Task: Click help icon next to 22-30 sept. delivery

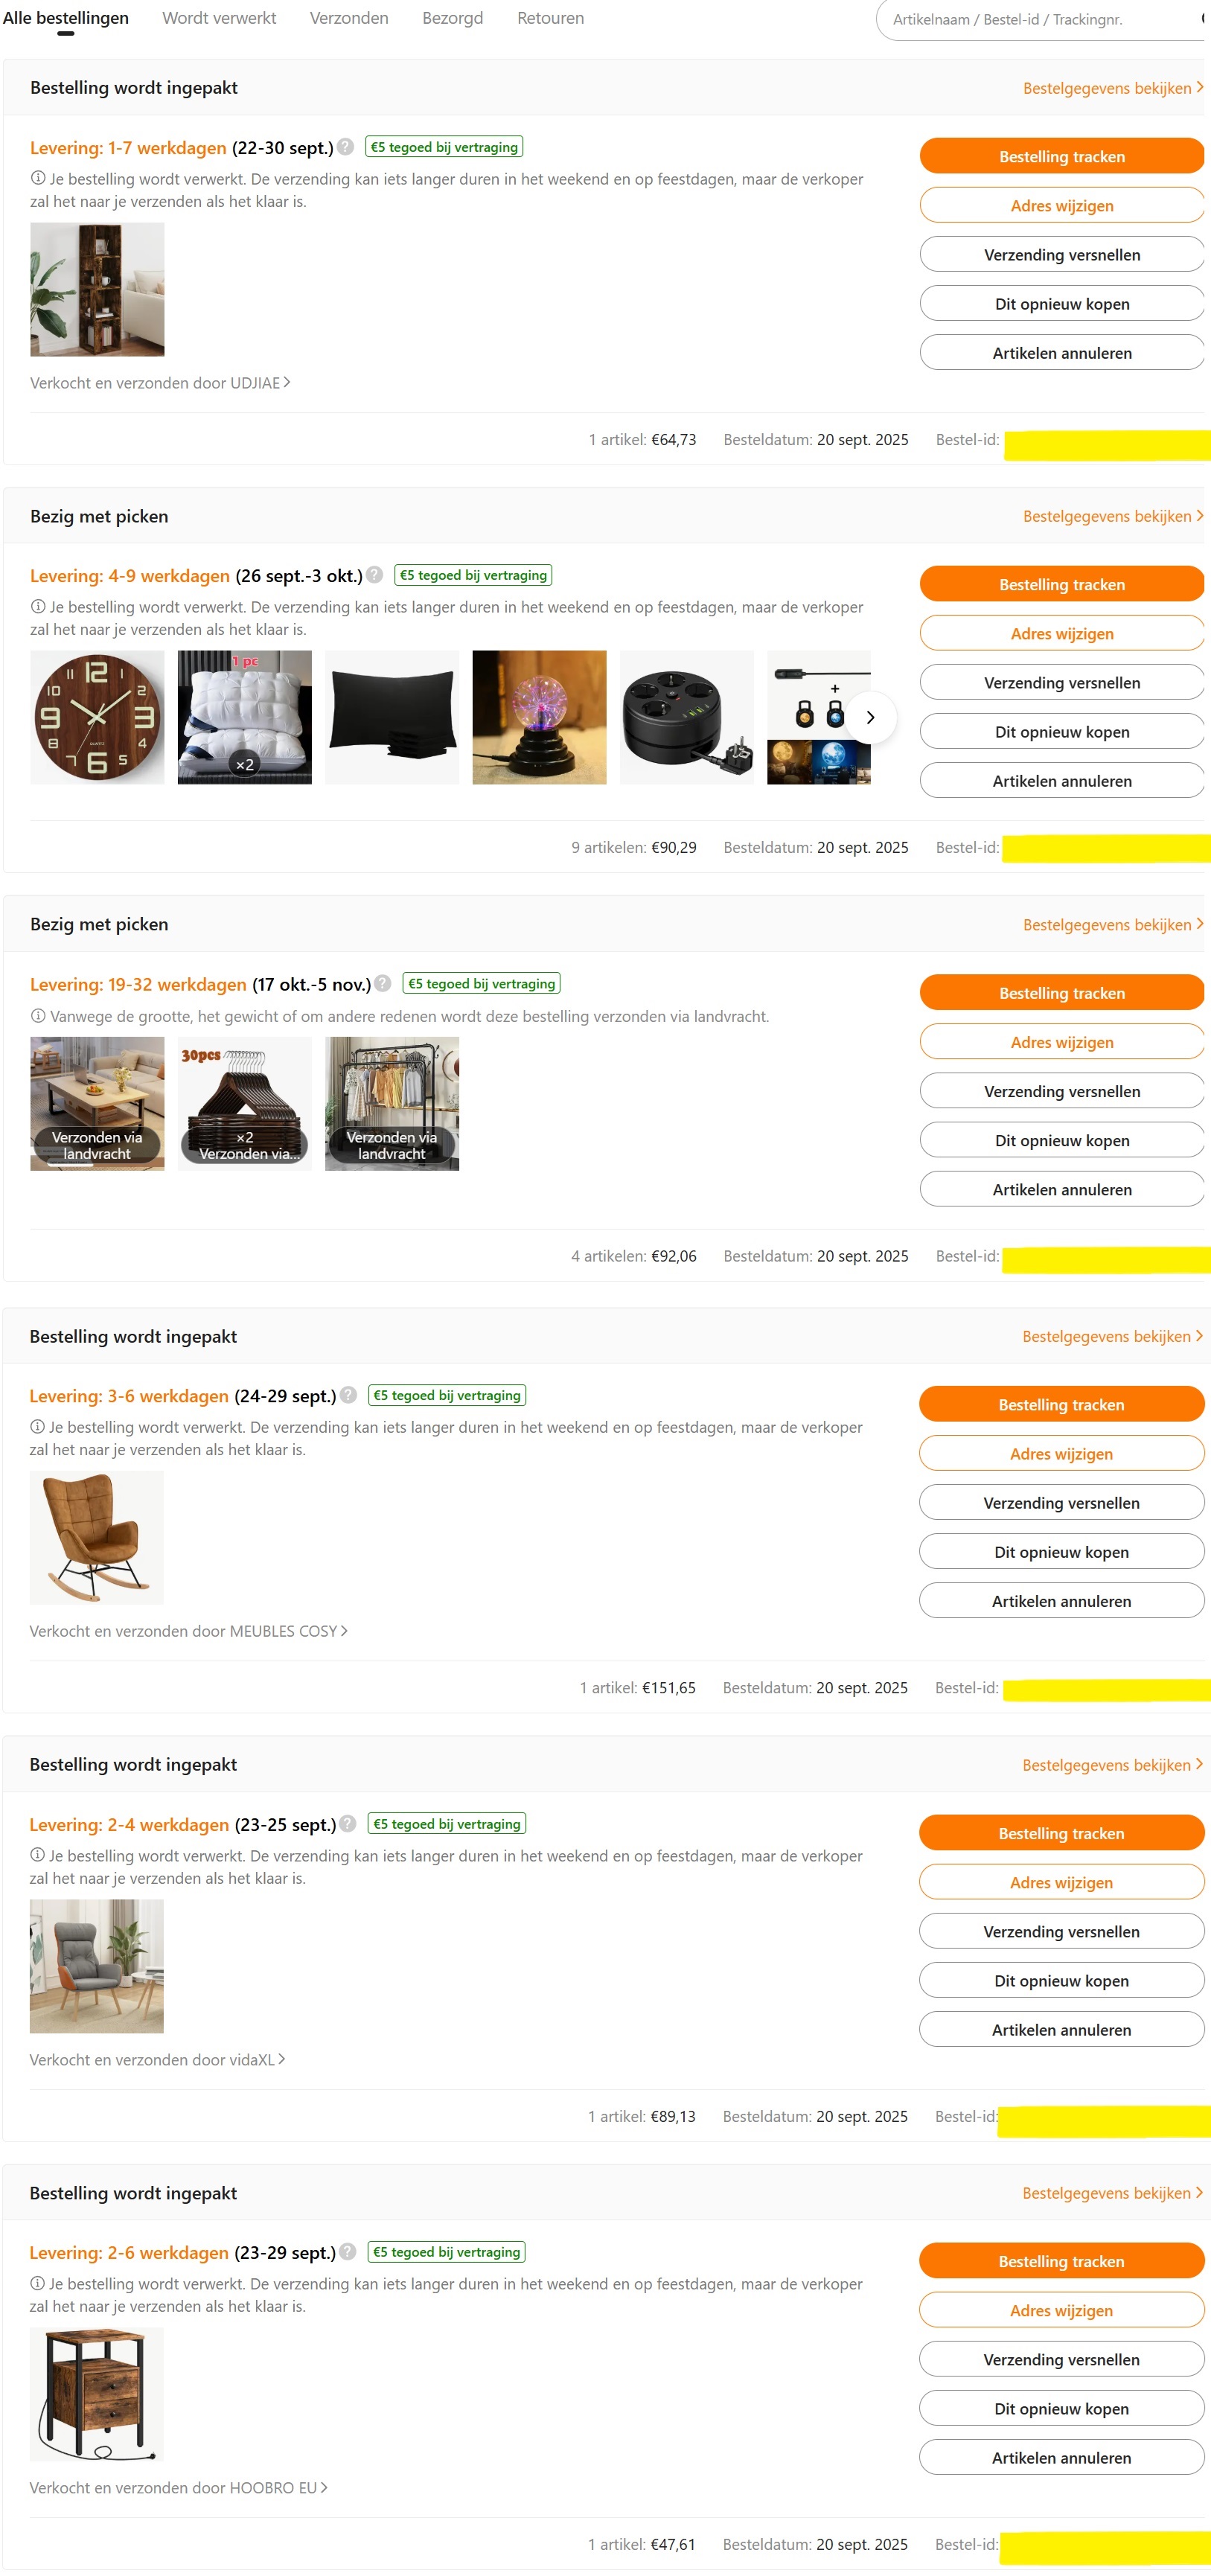Action: point(345,147)
